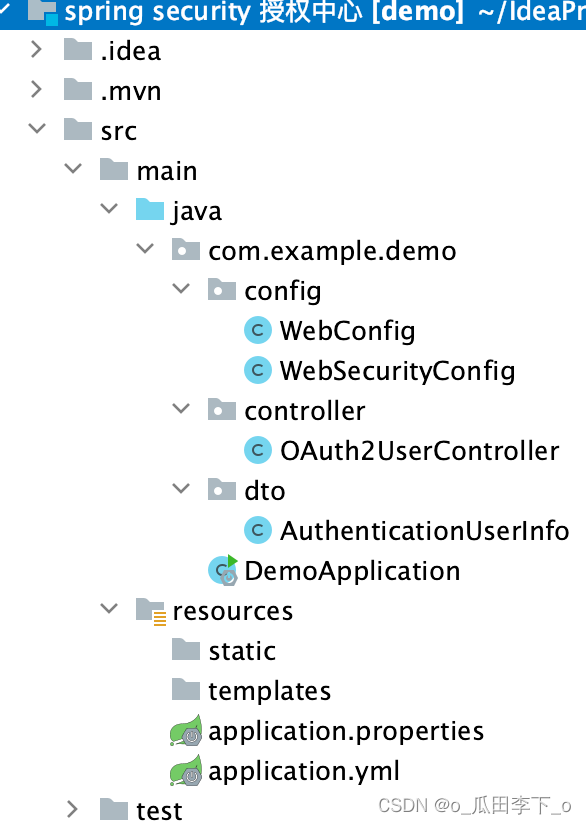Viewport: 586px width, 824px height.
Task: Collapse the src folder
Action: (x=37, y=130)
